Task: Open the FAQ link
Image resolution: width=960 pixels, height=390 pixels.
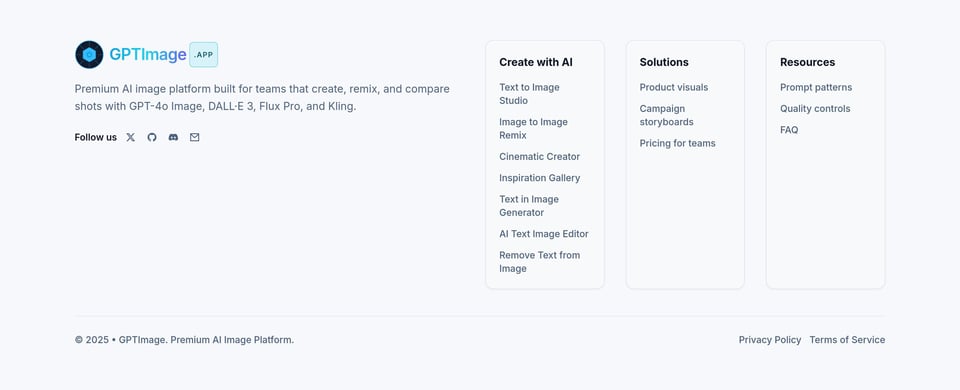Action: click(789, 130)
